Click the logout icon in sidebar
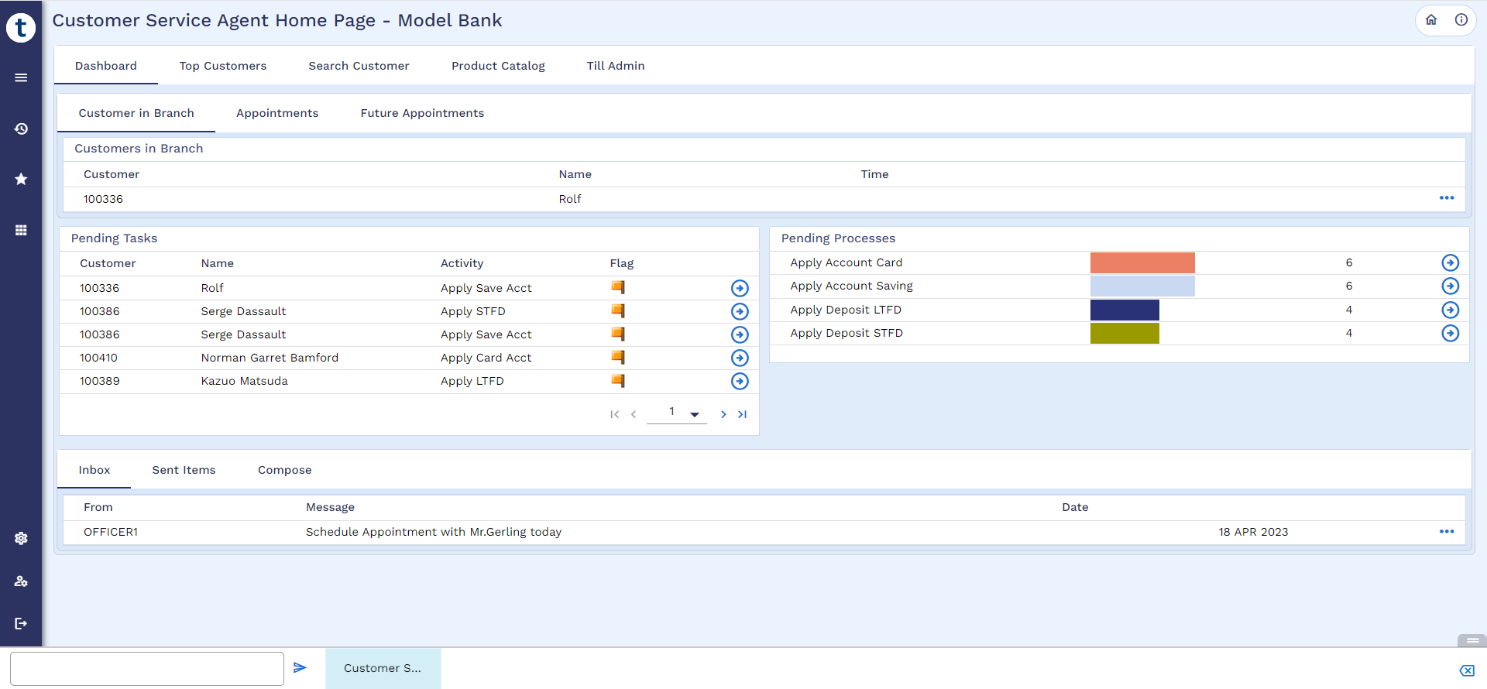The width and height of the screenshot is (1487, 689). pyautogui.click(x=21, y=623)
